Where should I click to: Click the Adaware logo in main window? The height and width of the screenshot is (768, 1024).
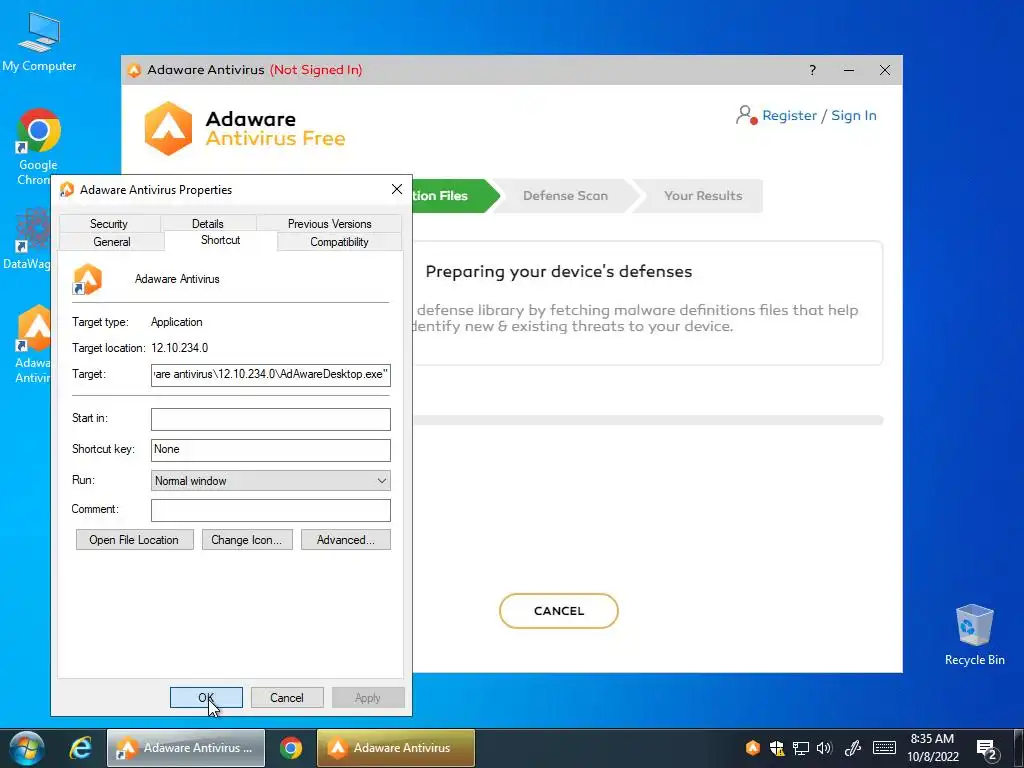coord(168,128)
